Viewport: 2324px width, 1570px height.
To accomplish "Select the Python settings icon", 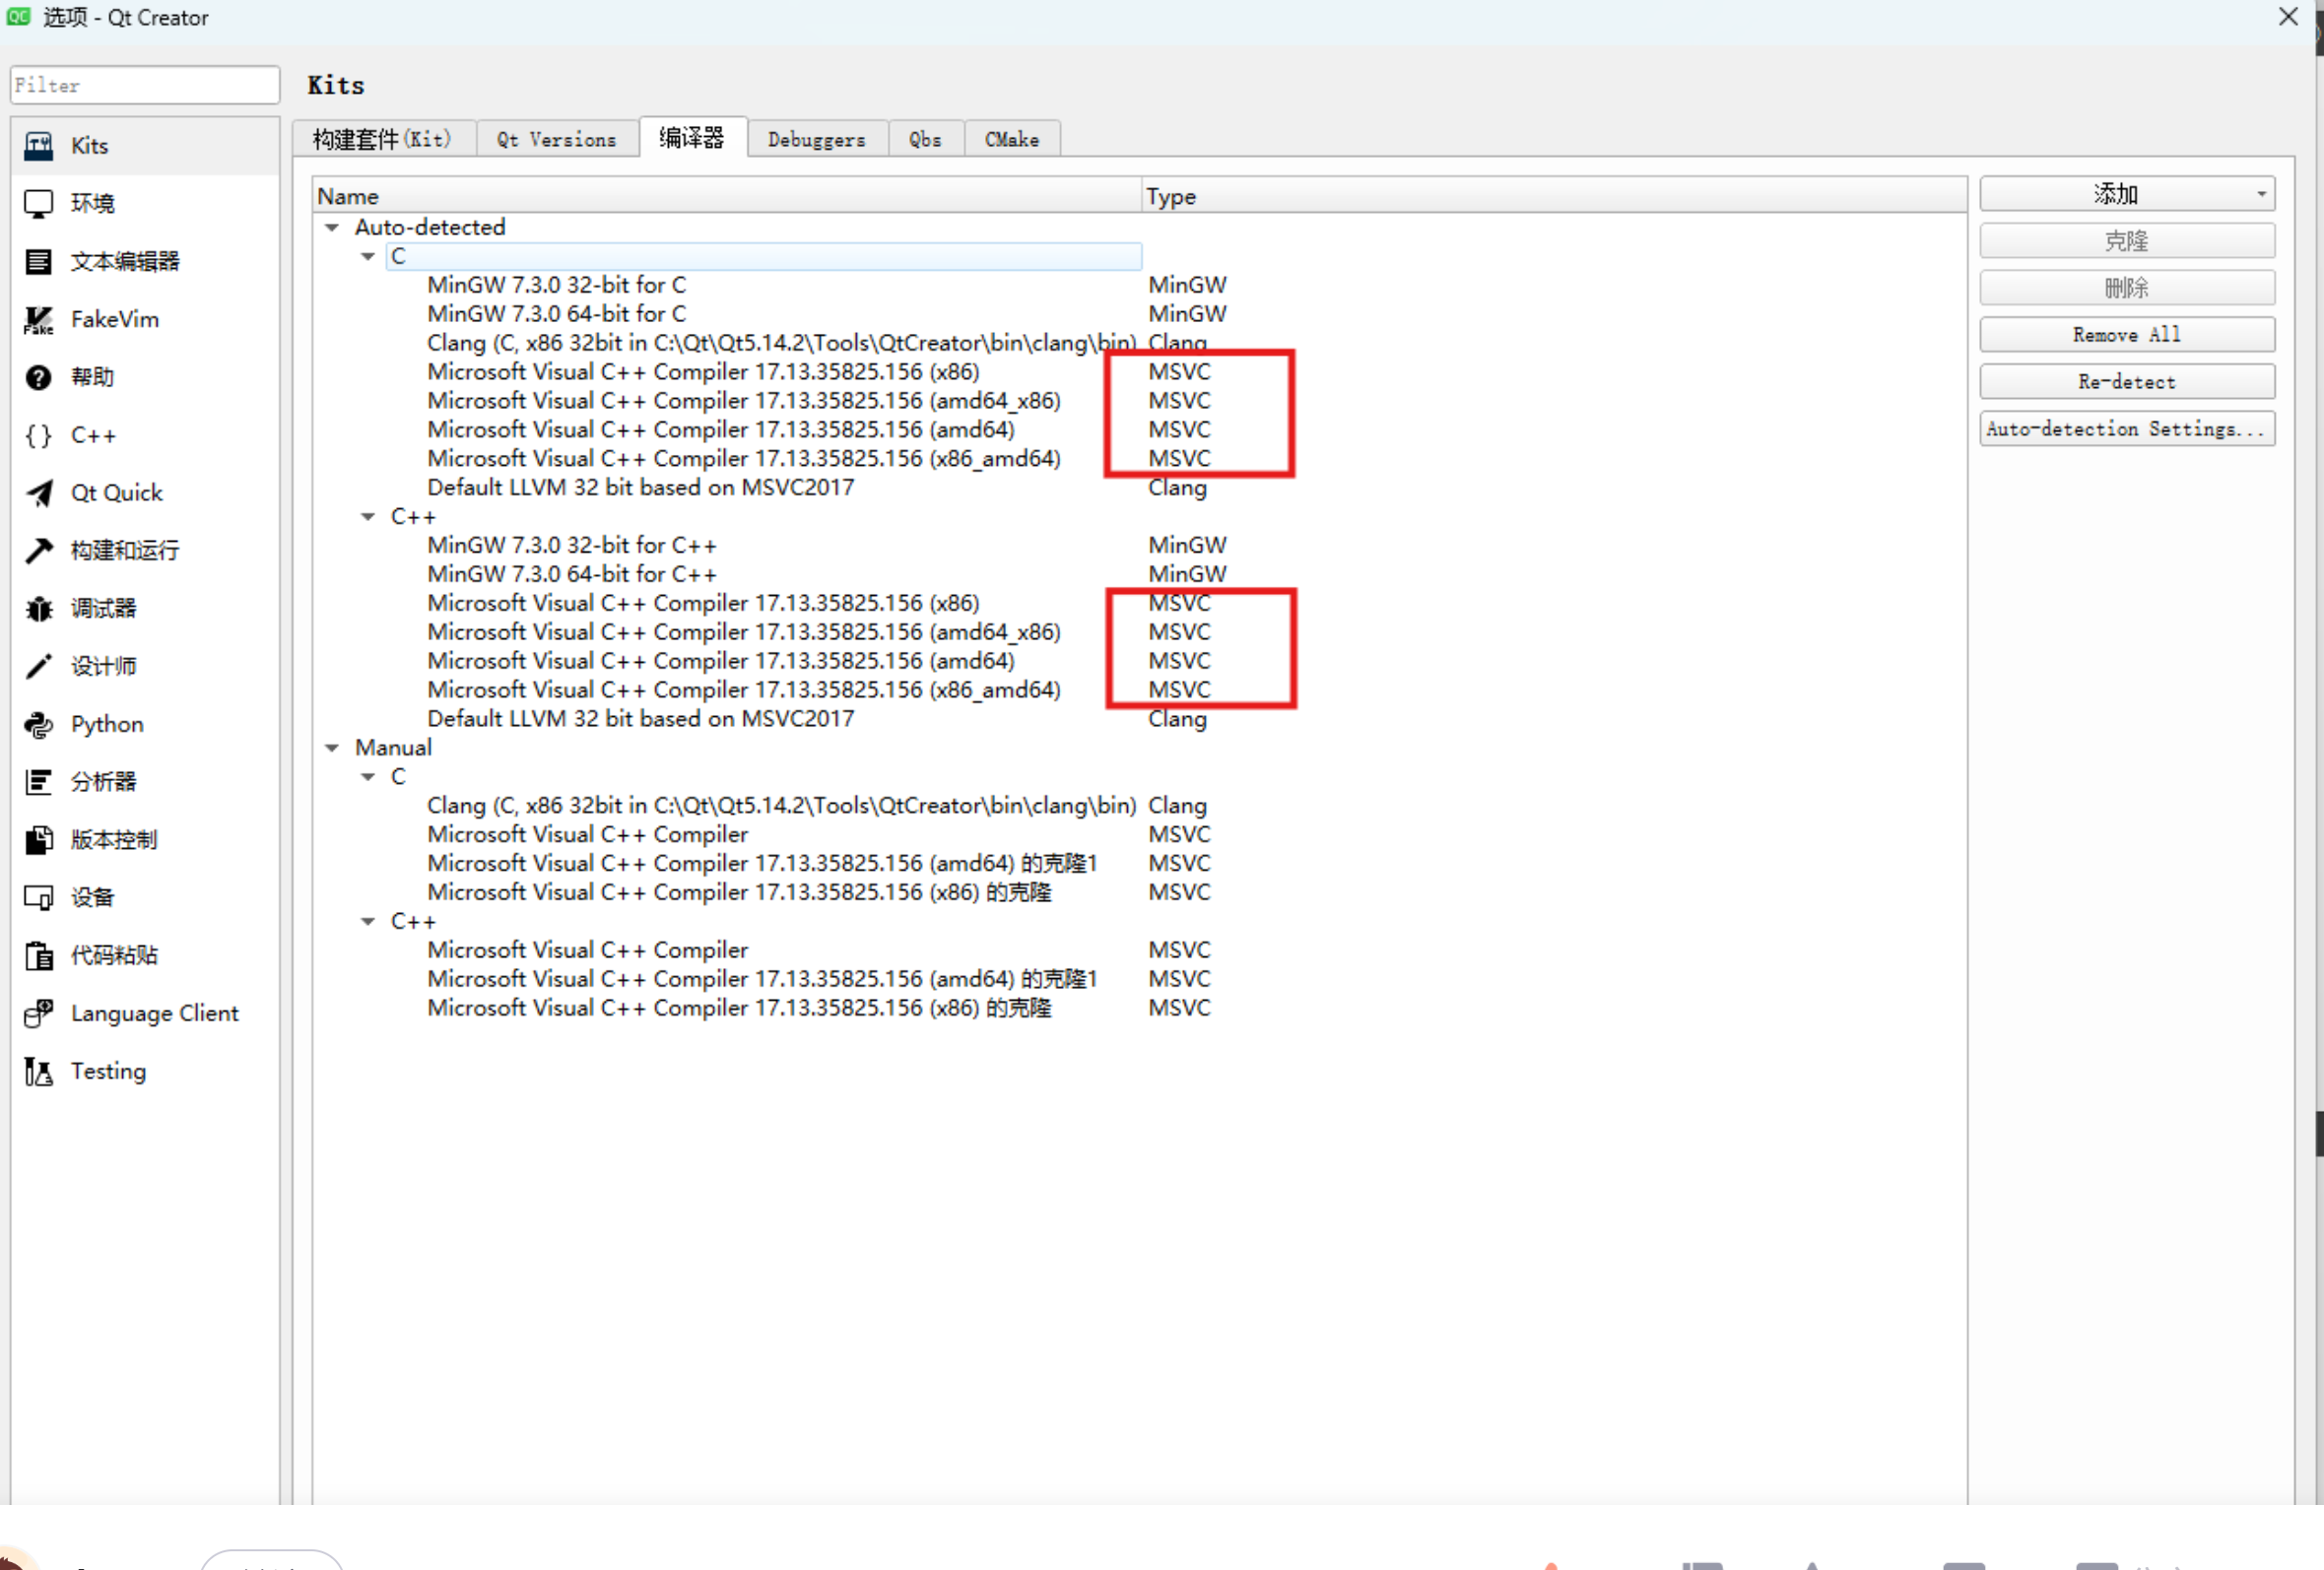I will 38,724.
